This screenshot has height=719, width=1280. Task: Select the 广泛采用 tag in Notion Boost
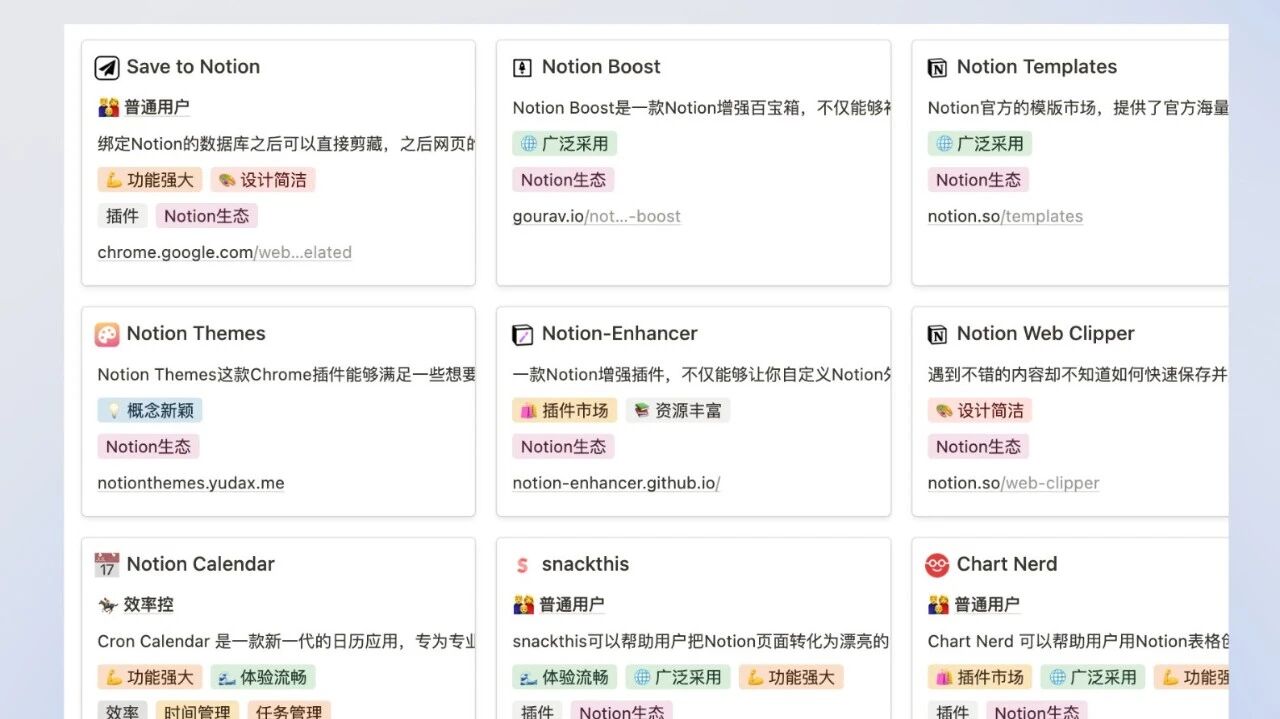(565, 144)
